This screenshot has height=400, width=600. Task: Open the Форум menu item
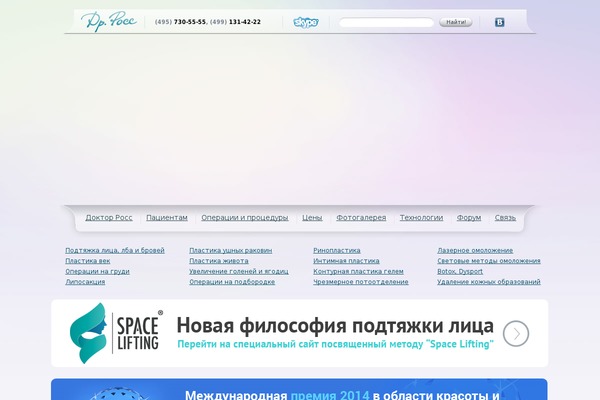(x=469, y=217)
